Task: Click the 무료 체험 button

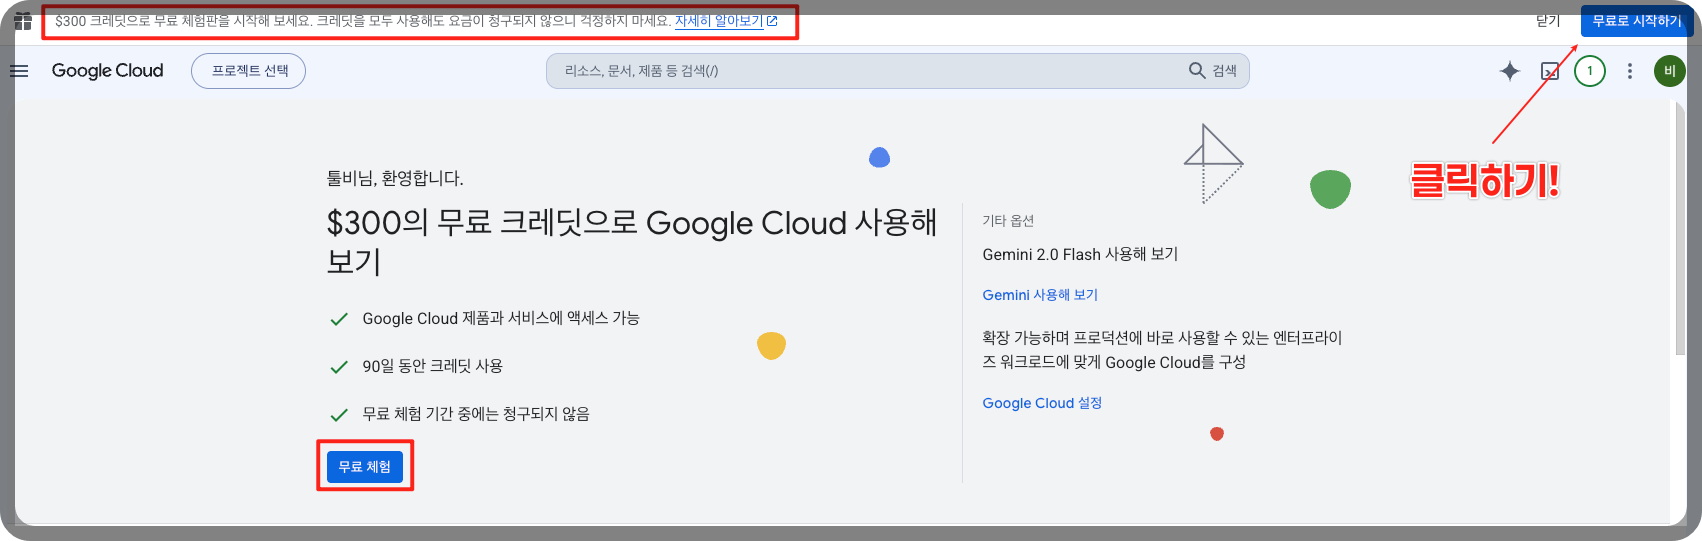Action: point(365,467)
